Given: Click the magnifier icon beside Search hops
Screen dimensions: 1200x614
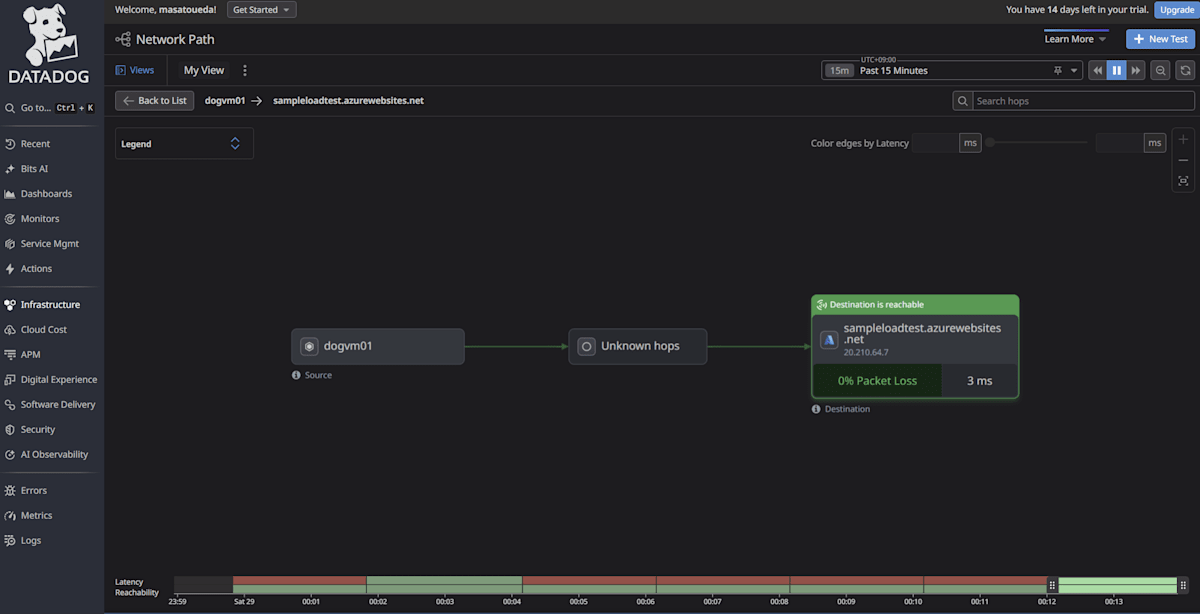Looking at the screenshot, I should click(x=963, y=101).
